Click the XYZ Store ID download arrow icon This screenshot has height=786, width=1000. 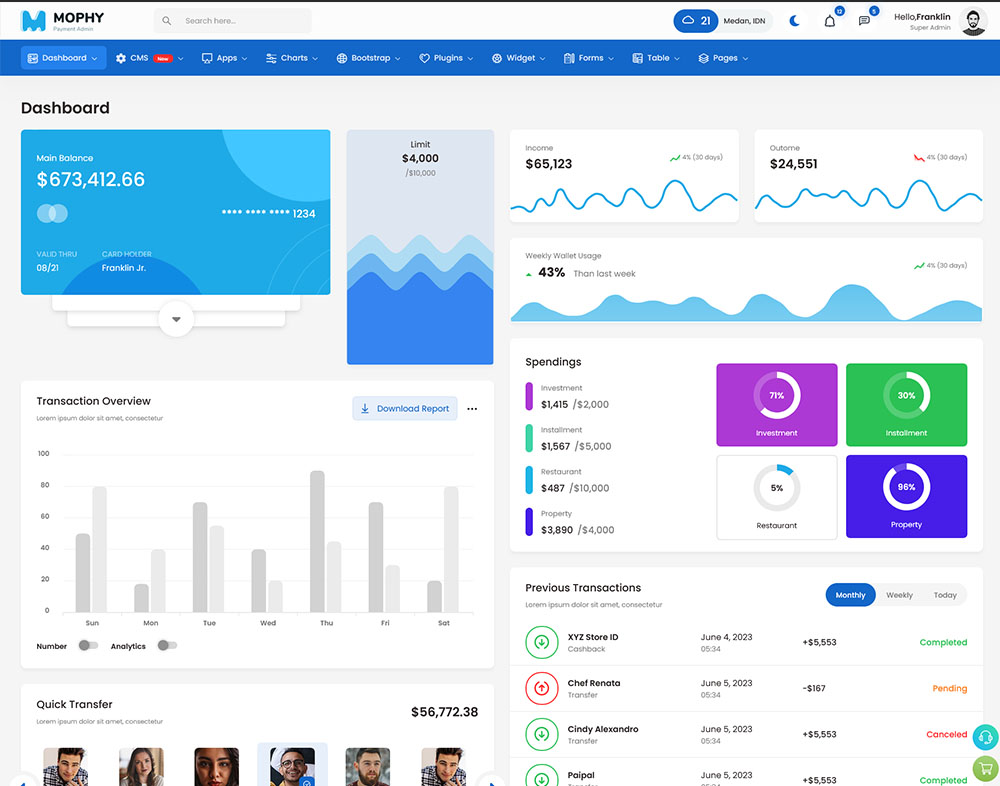(541, 642)
